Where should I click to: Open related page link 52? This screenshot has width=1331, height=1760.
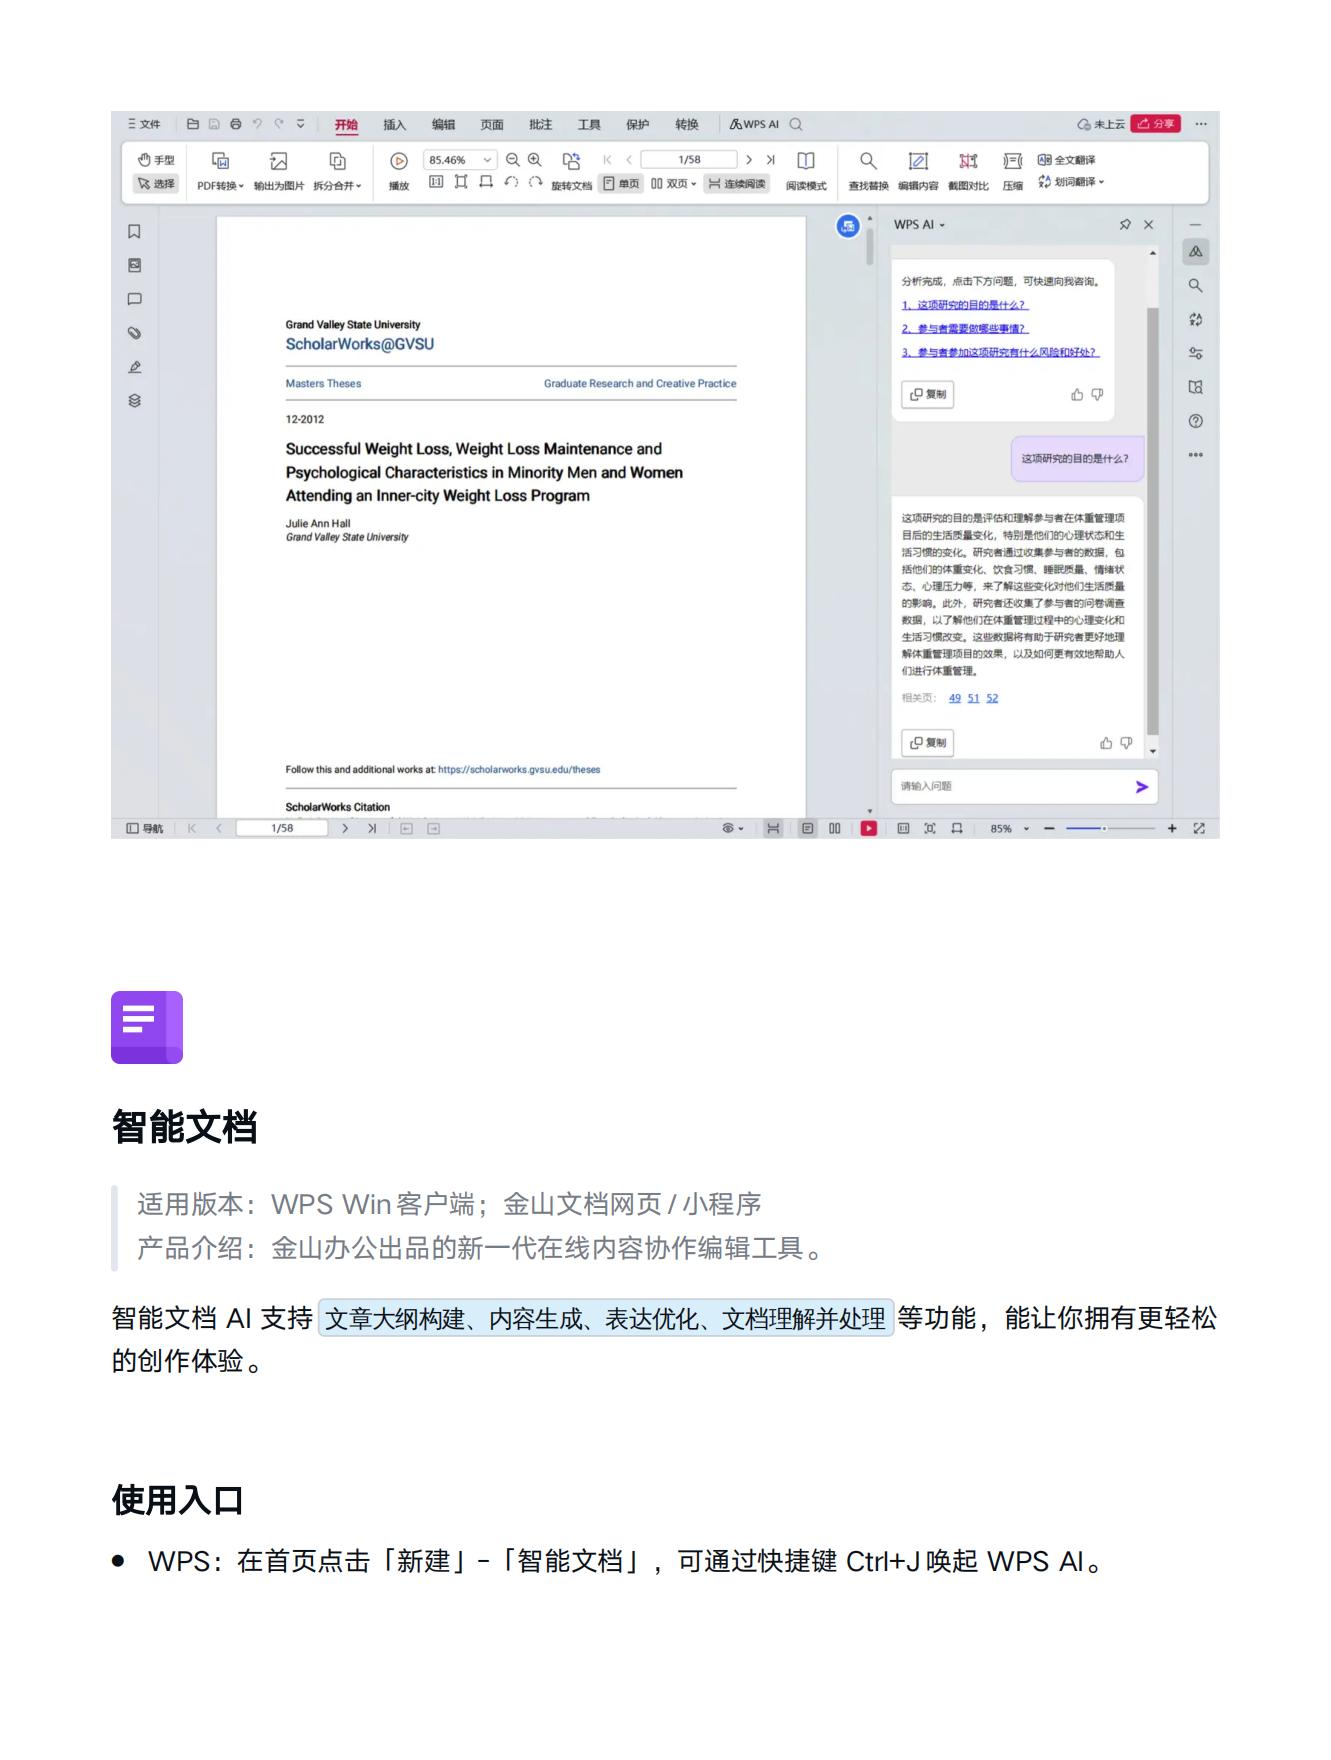(992, 698)
